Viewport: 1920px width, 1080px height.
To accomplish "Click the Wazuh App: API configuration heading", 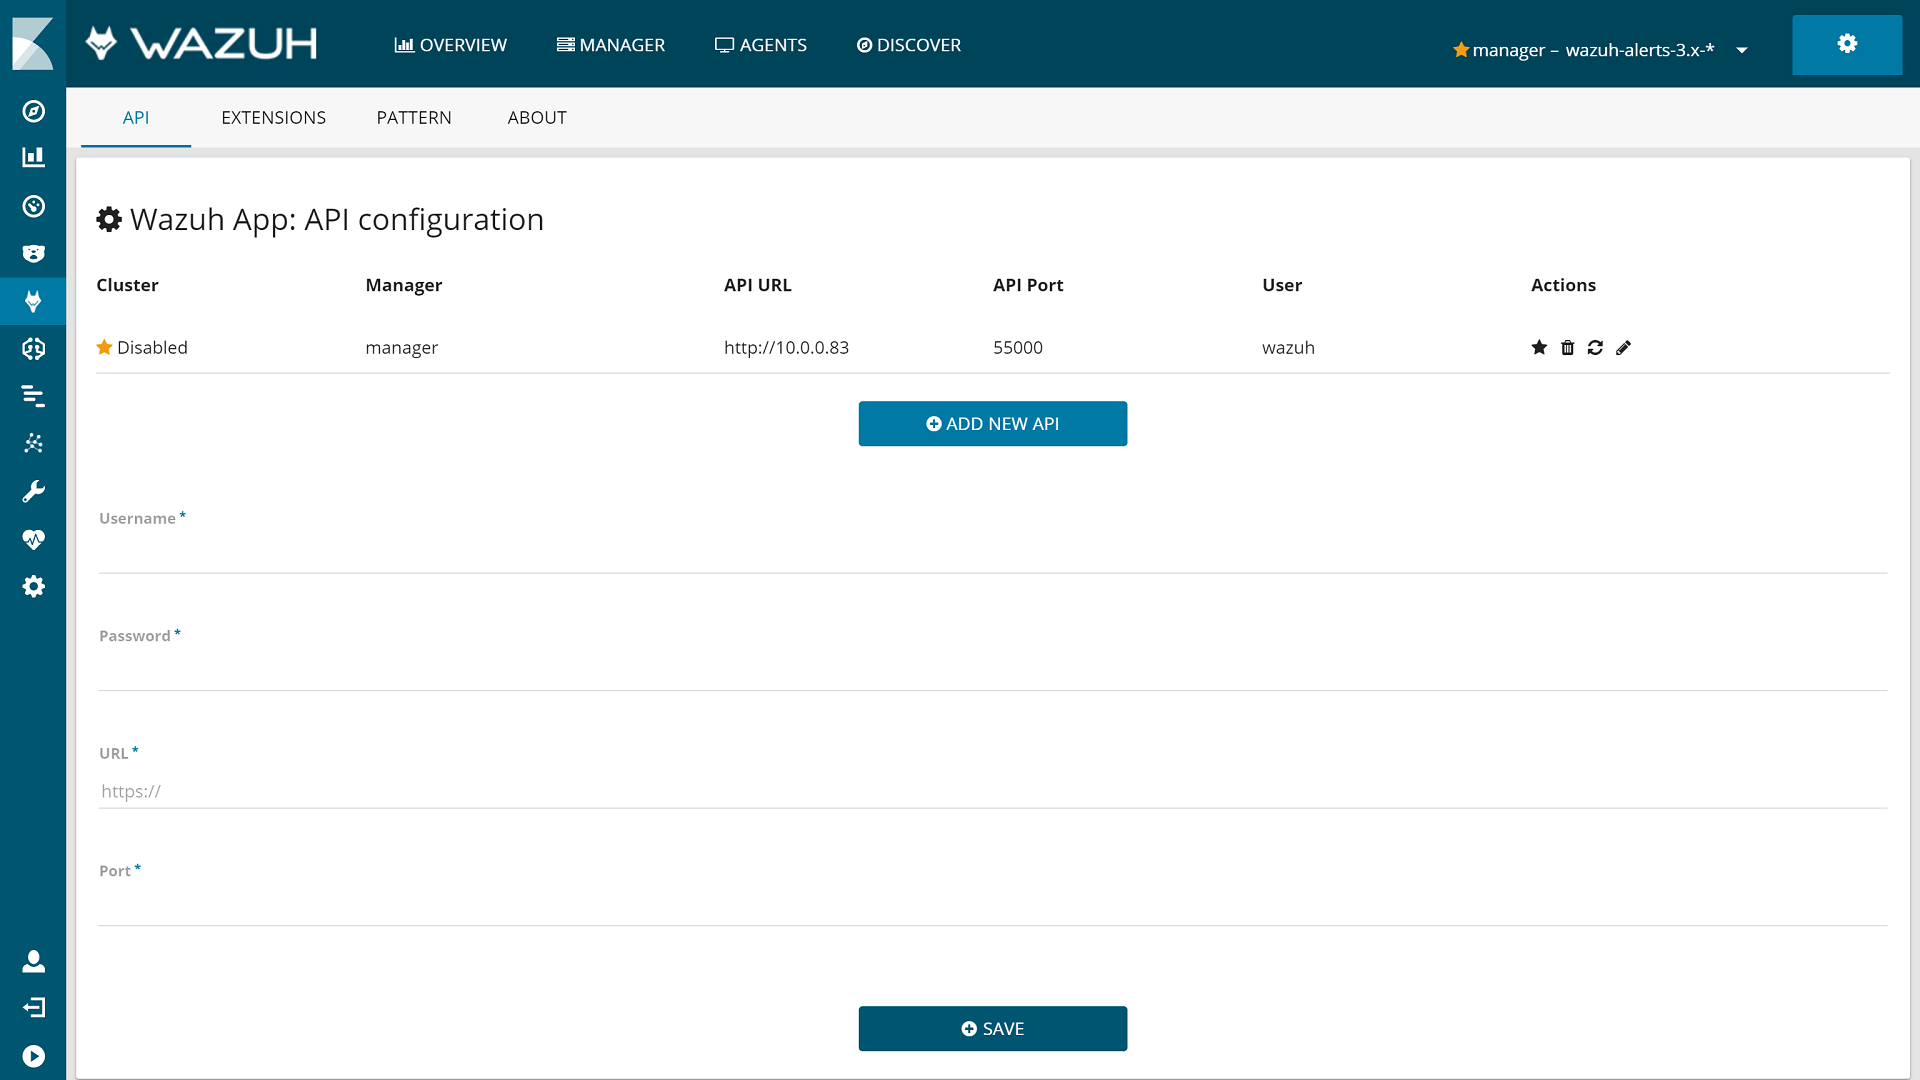I will coord(320,219).
